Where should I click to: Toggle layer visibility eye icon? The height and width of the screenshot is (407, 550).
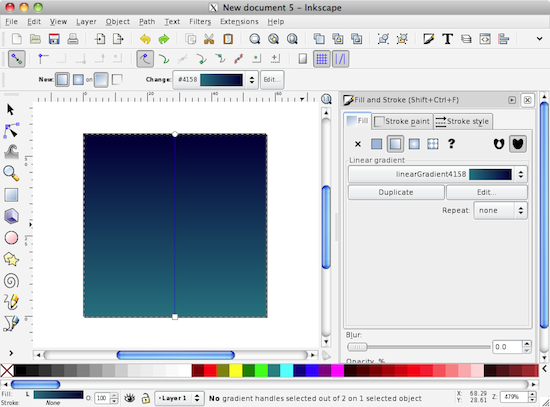130,398
